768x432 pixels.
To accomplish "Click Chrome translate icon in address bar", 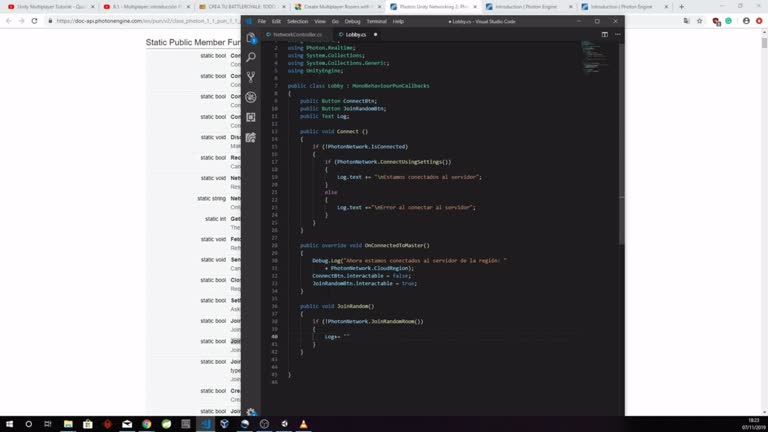I will tap(686, 21).
